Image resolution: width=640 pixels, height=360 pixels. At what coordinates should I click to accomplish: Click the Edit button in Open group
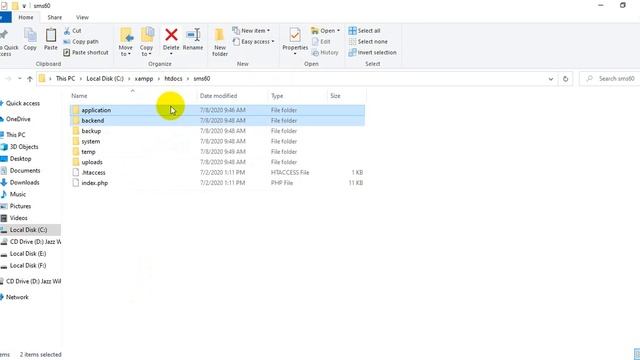point(321,42)
